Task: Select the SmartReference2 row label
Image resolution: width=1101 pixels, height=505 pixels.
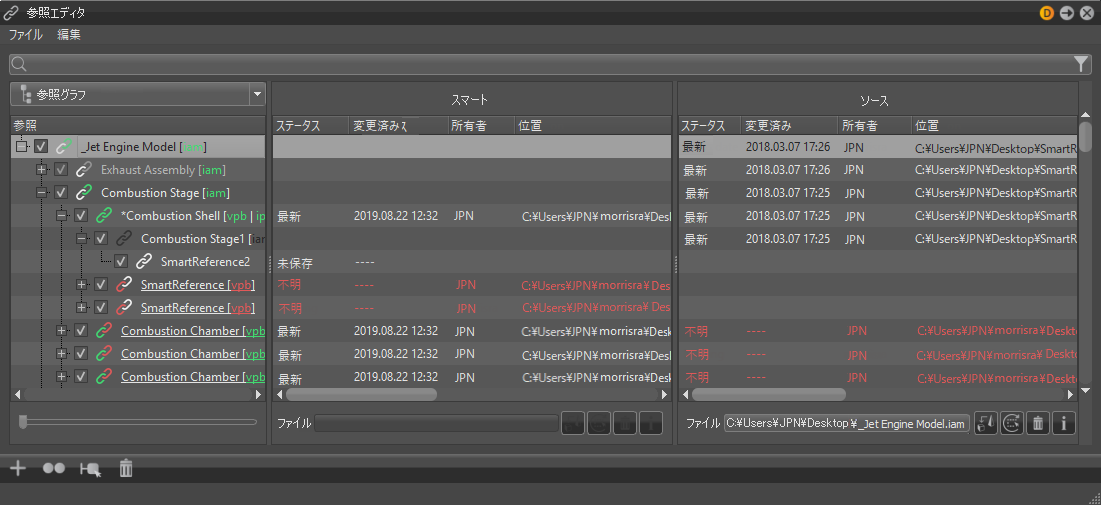Action: pos(205,262)
